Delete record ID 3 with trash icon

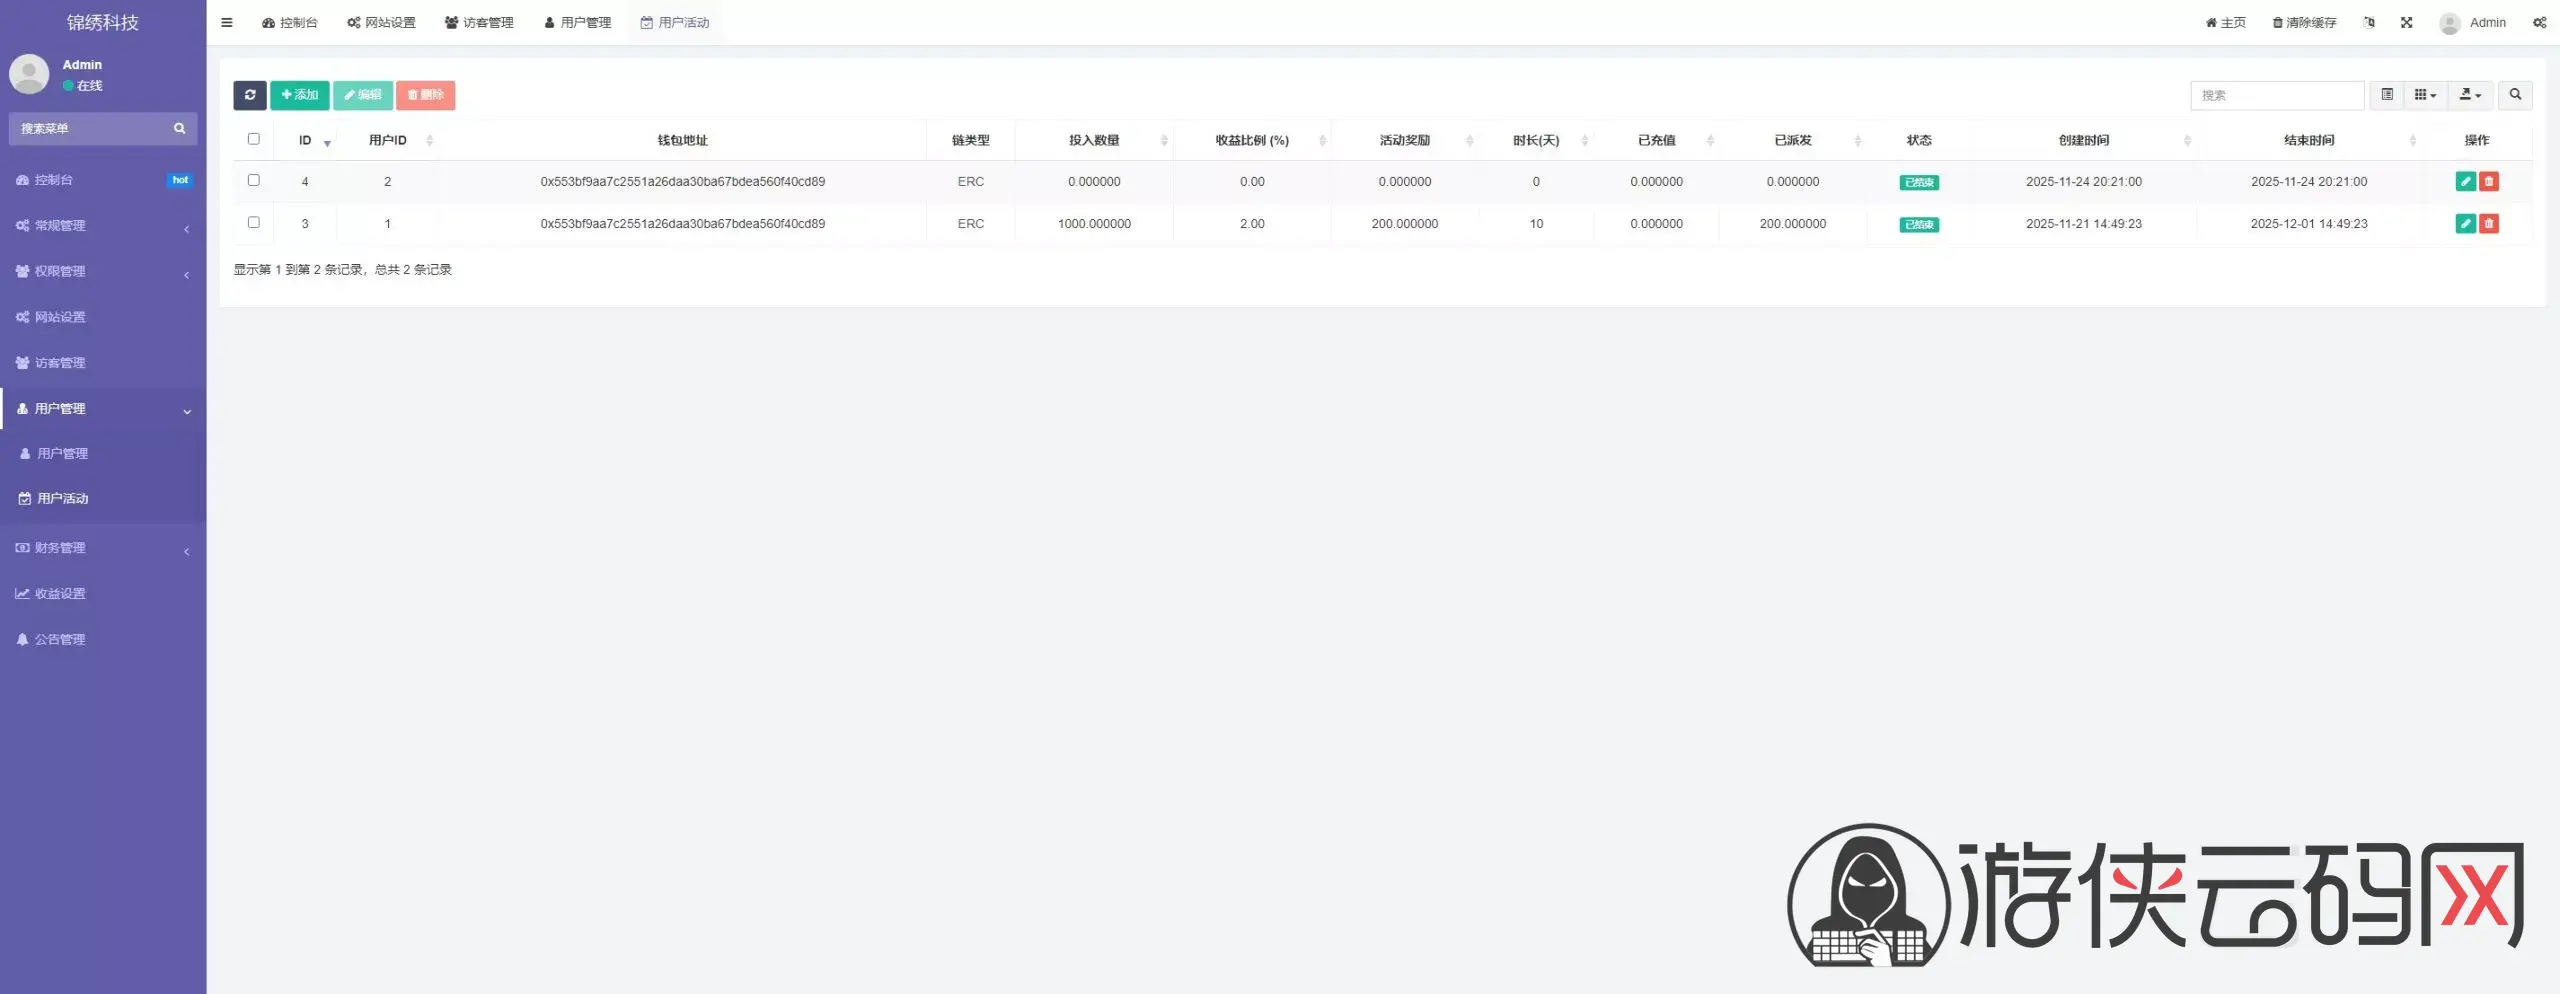2489,223
